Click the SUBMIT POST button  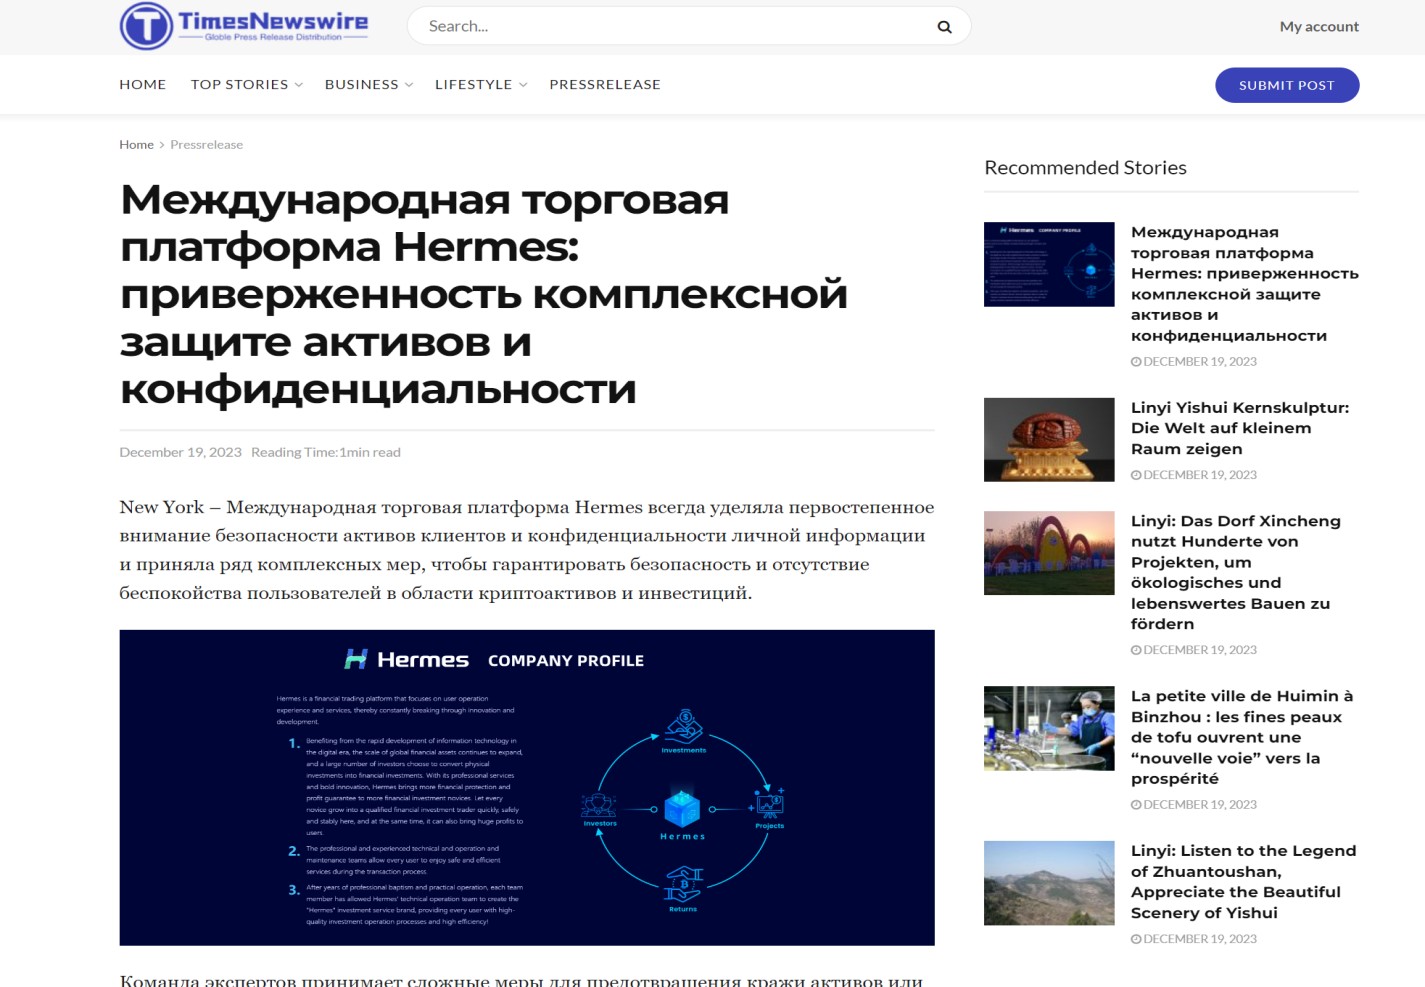coord(1287,85)
